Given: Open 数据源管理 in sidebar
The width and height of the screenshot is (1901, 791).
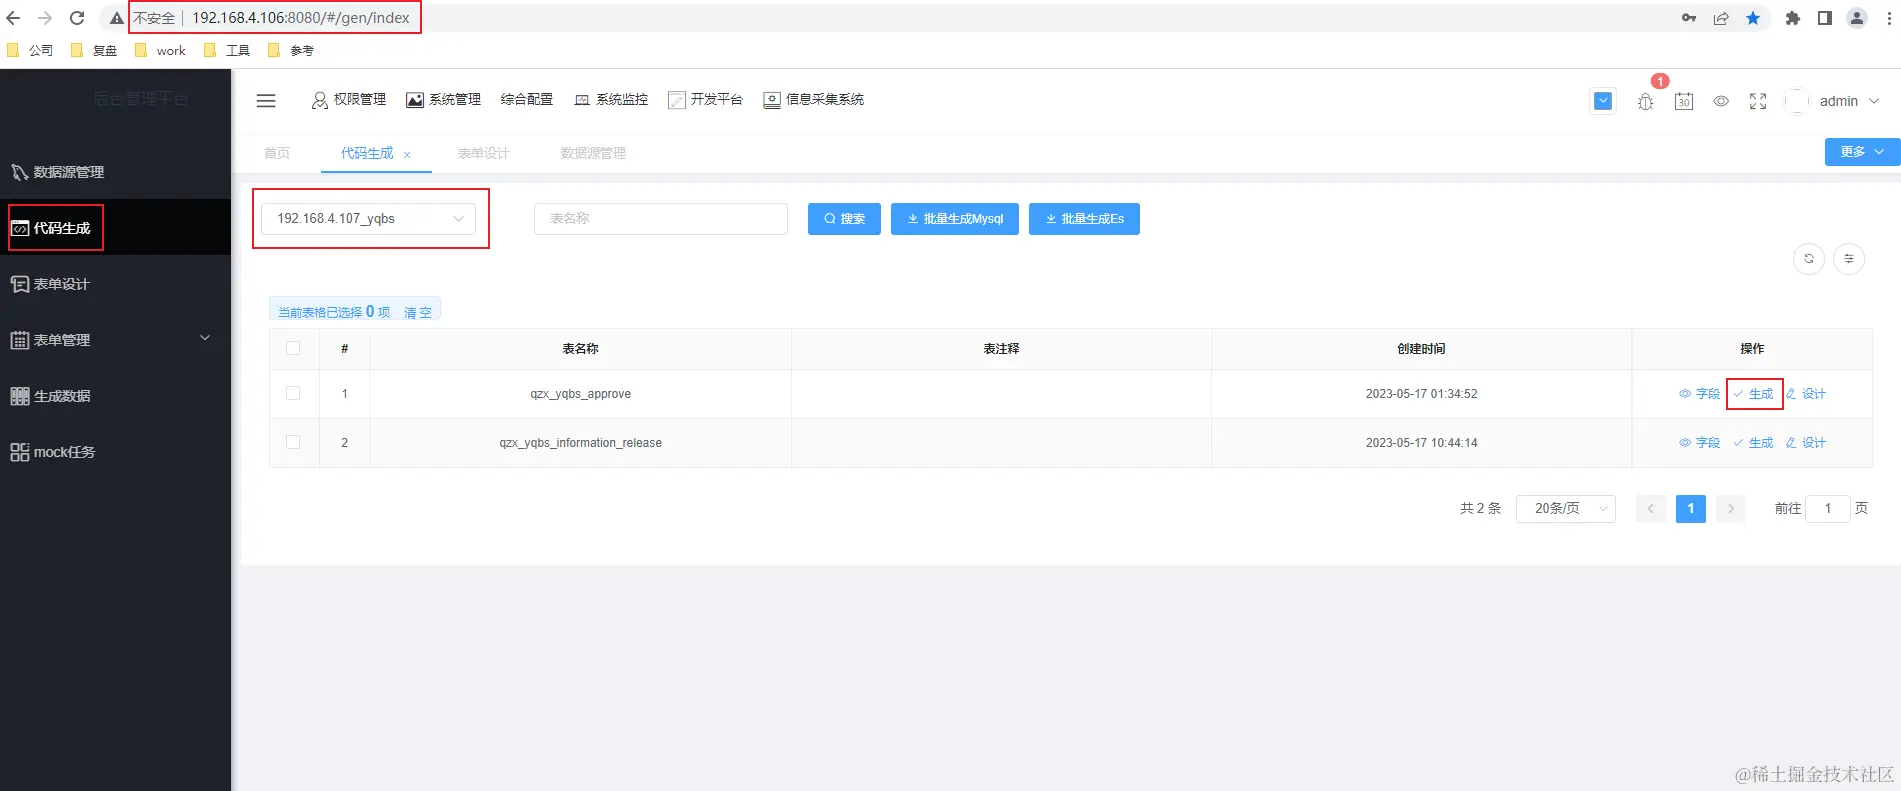Looking at the screenshot, I should tap(115, 172).
